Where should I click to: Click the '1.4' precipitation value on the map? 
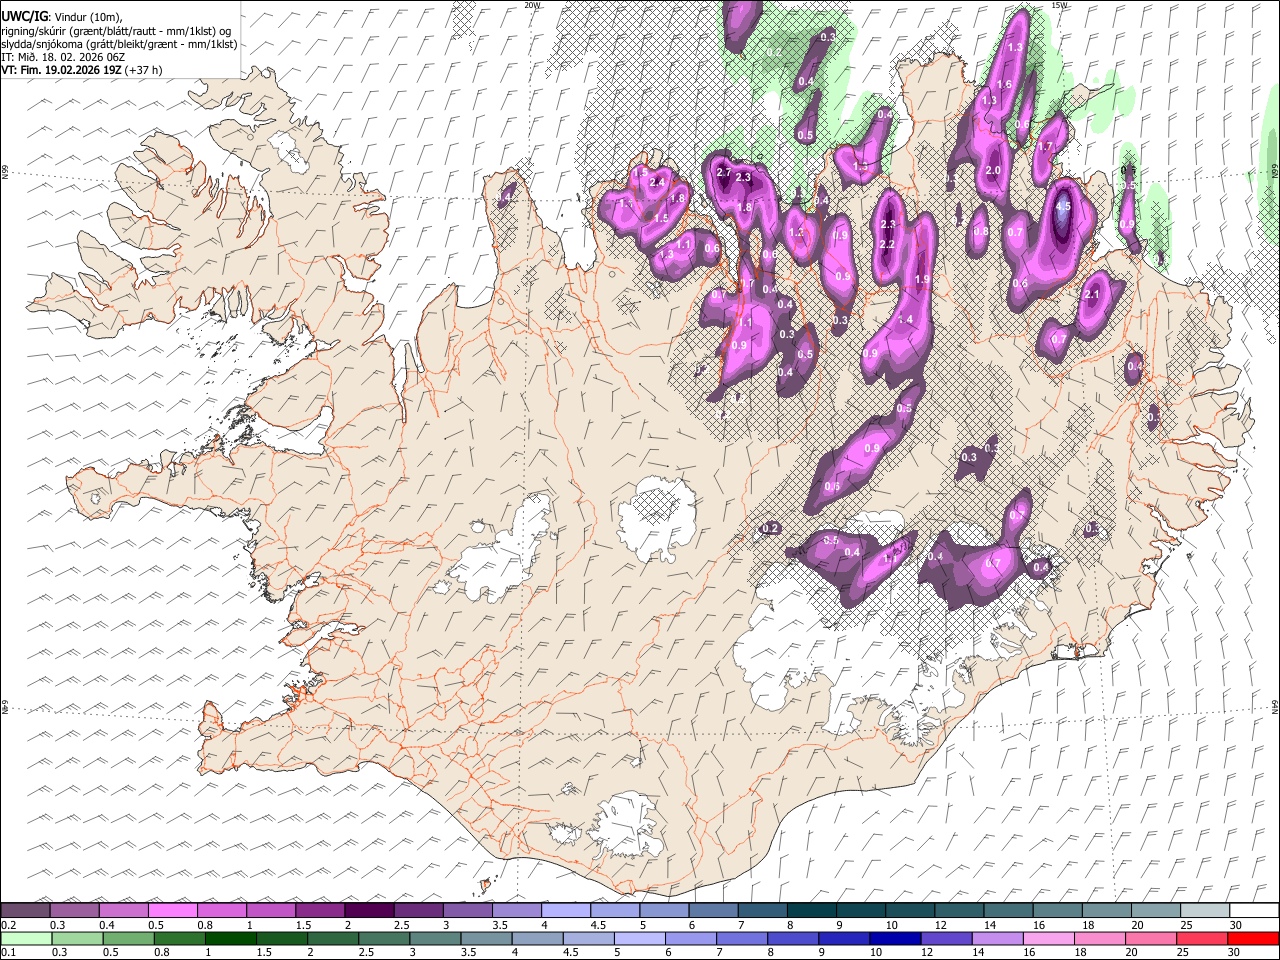tap(905, 320)
